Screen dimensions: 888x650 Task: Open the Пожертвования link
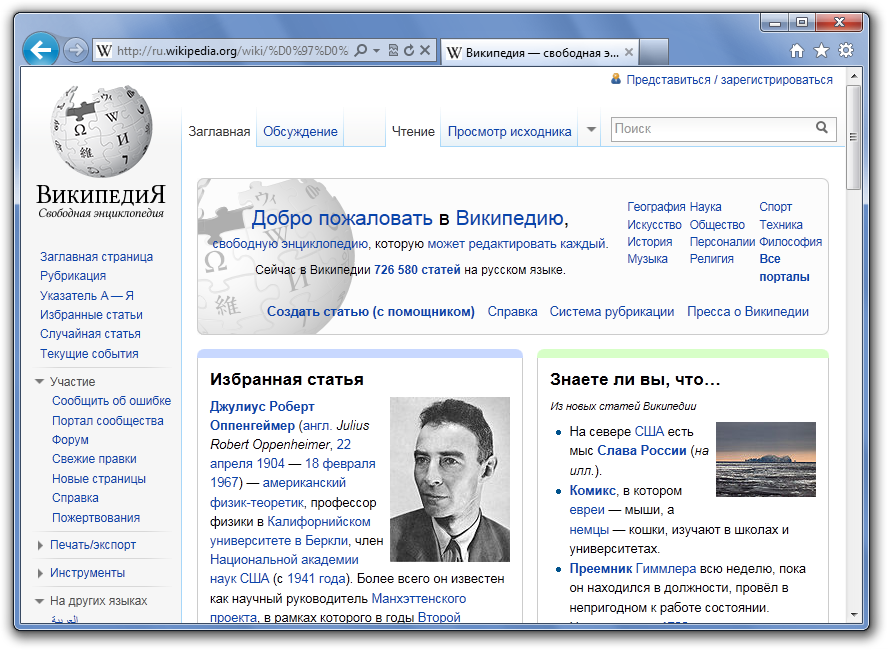96,518
